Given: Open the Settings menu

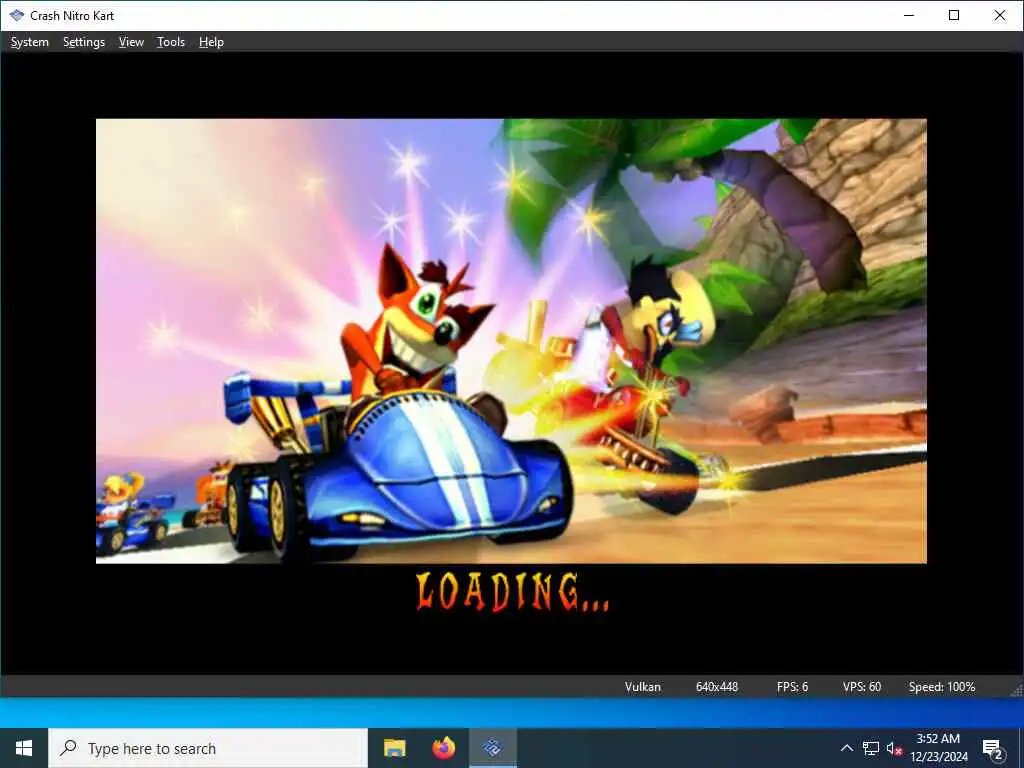Looking at the screenshot, I should point(84,42).
